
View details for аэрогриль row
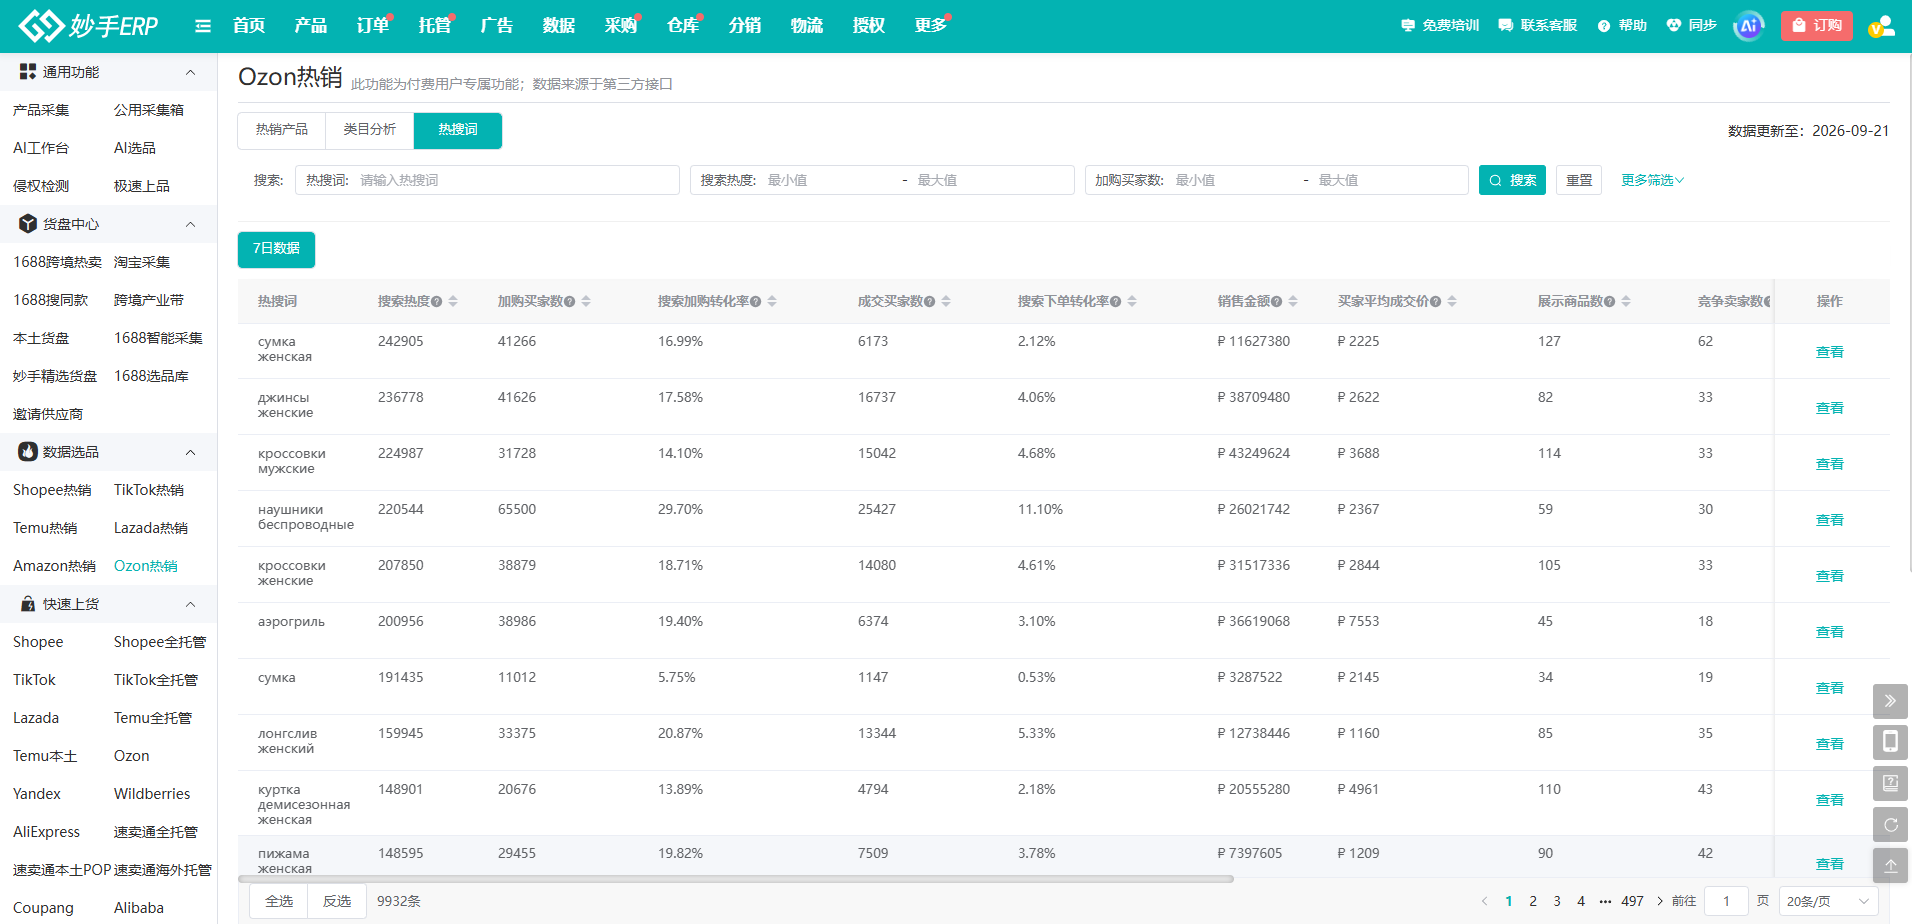(x=1830, y=632)
